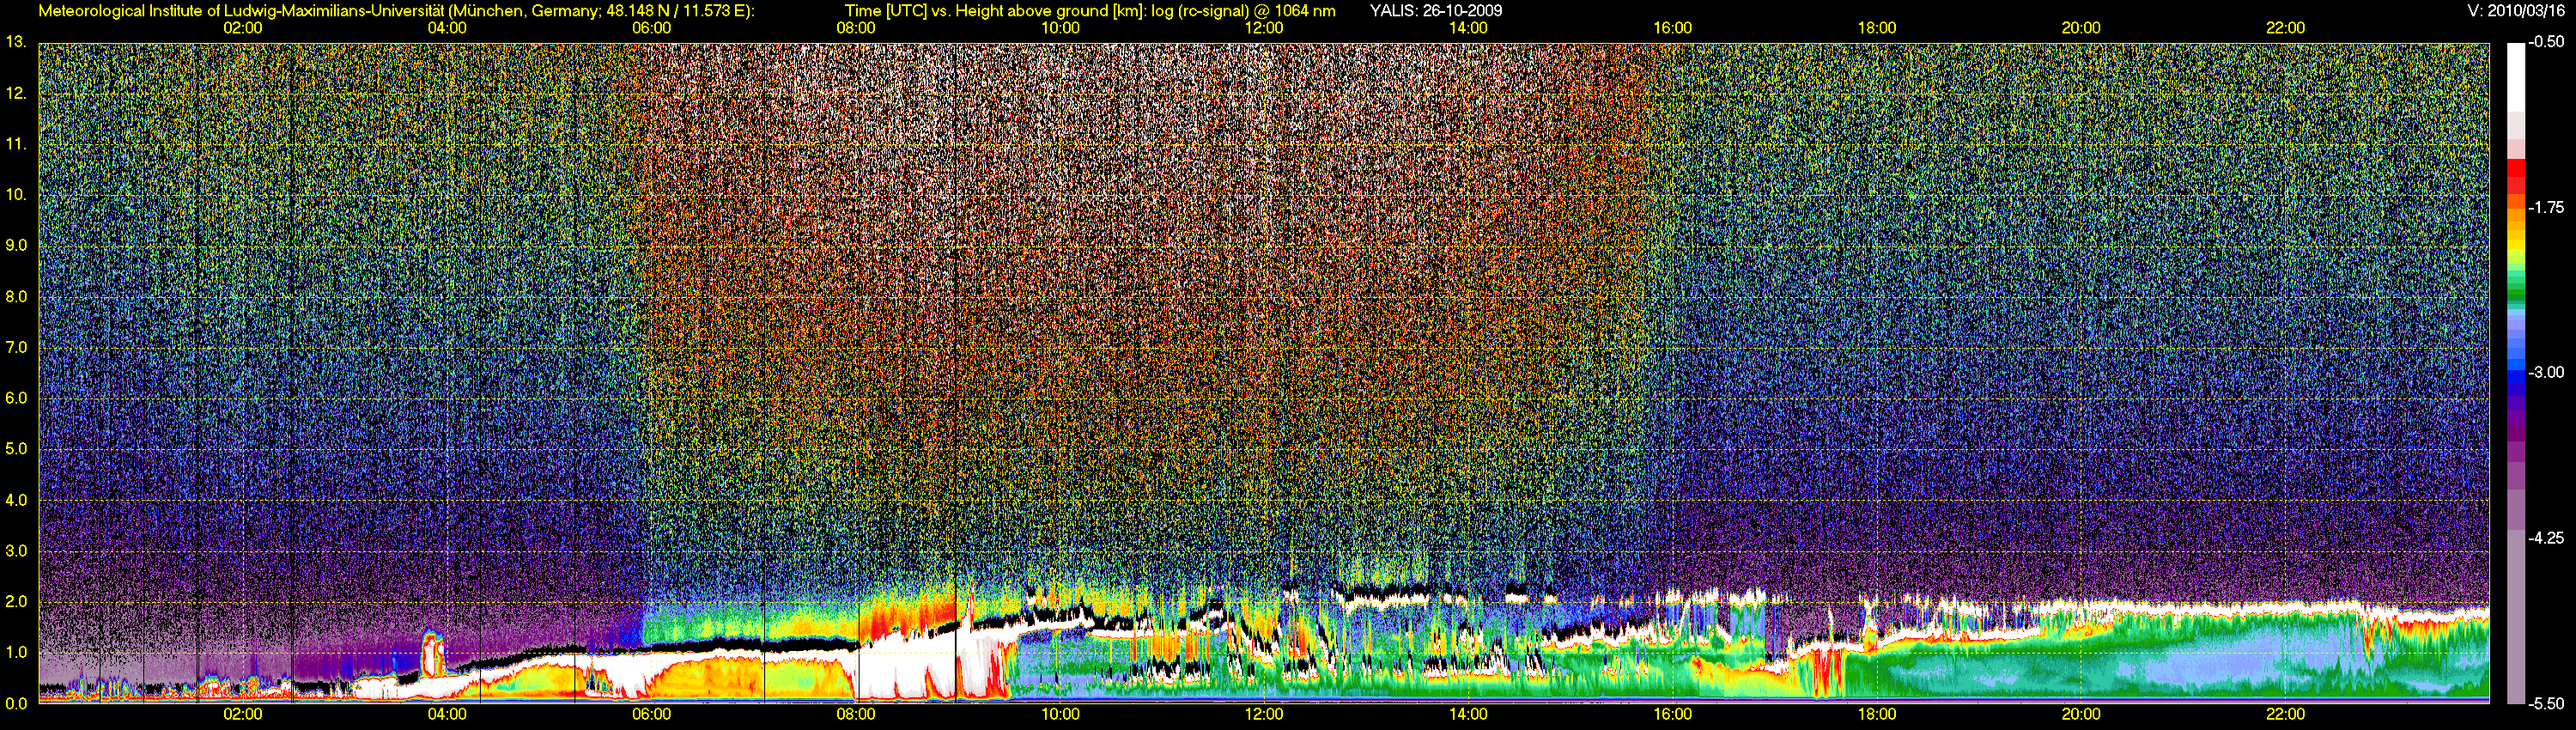Click the Meteorological Institute title text

(397, 11)
